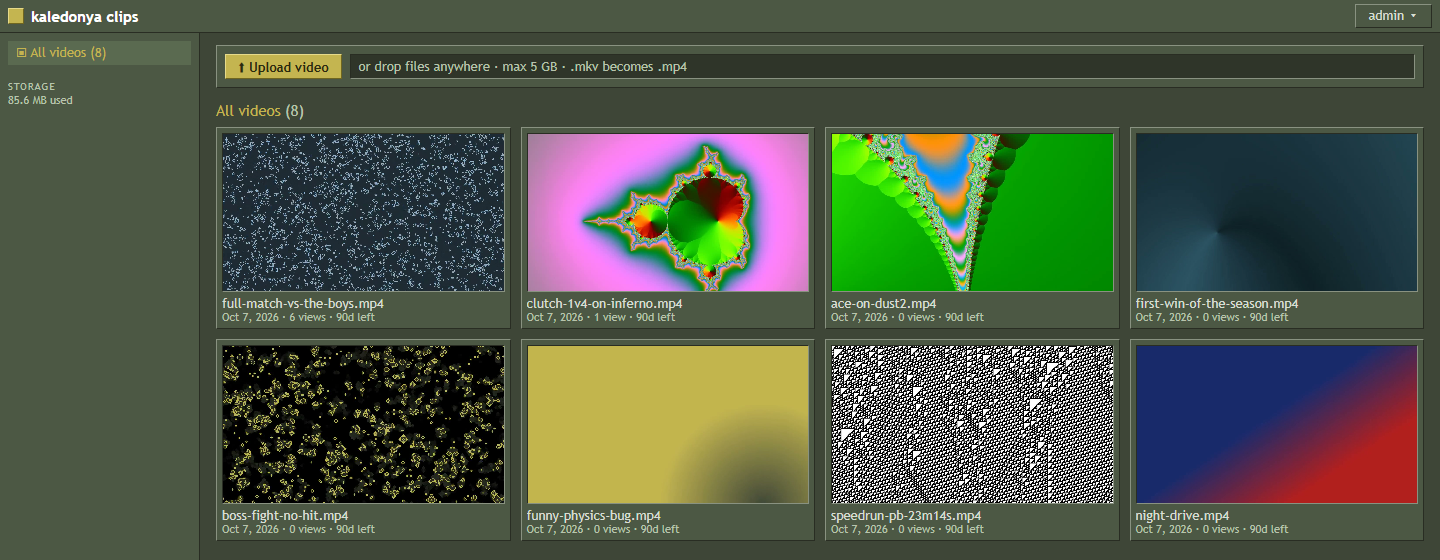Open the admin dropdown menu
The width and height of the screenshot is (1440, 560).
tap(1391, 15)
